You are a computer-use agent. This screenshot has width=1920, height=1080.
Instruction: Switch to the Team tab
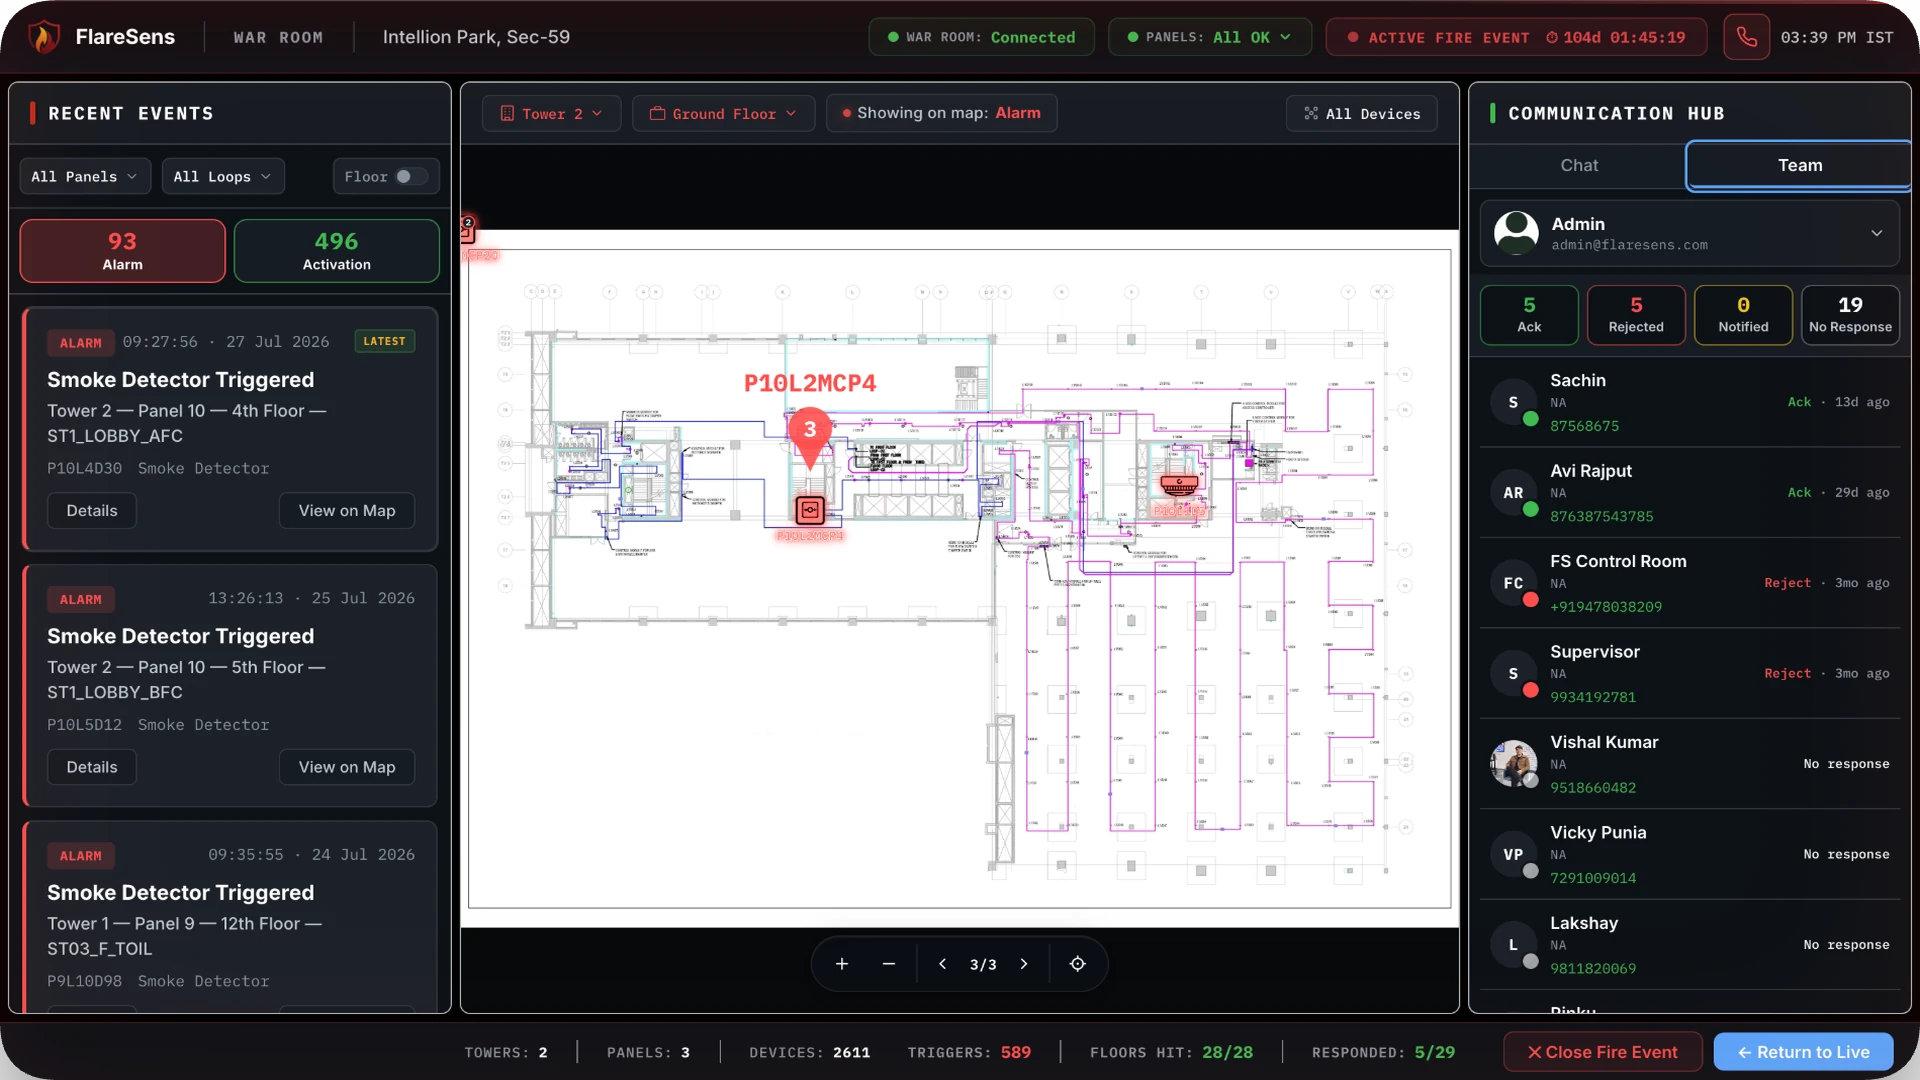[1799, 165]
